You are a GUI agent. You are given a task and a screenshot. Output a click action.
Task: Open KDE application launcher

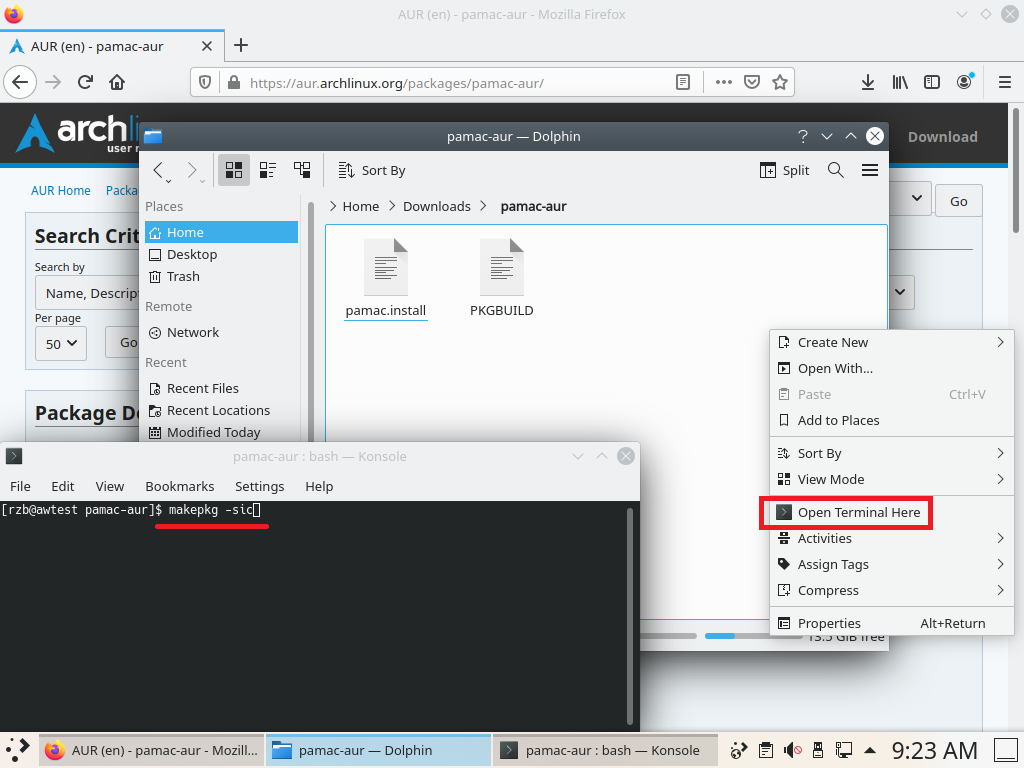tap(18, 750)
